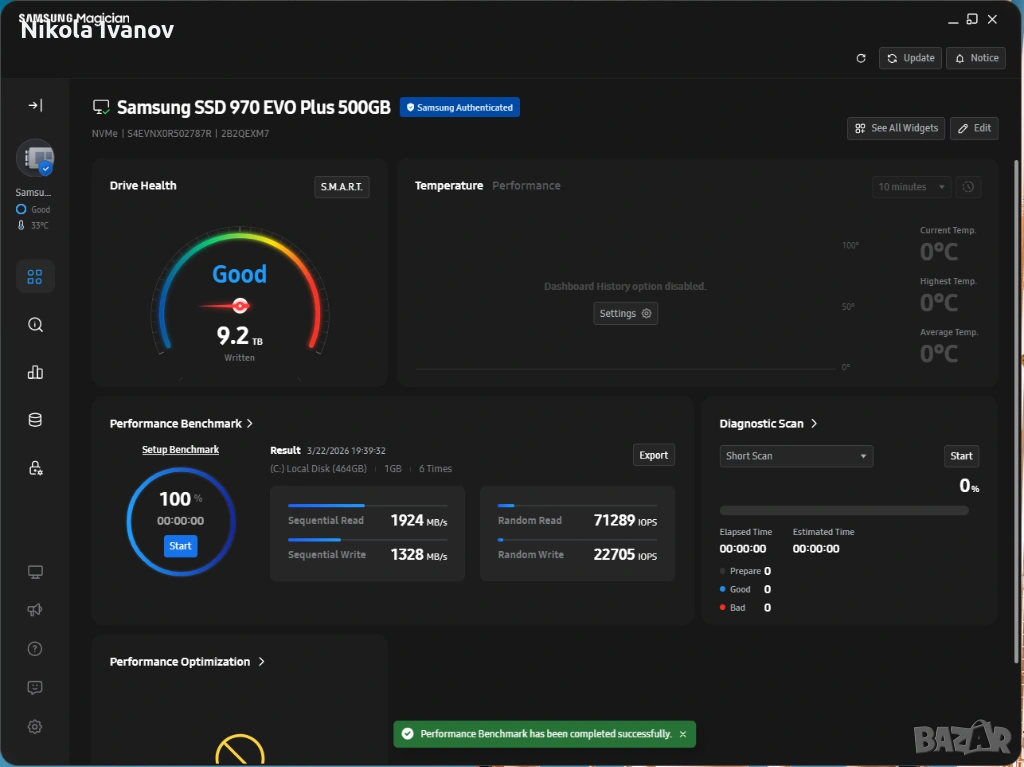Open Performance Benchmark bar chart sidebar icon
Viewport: 1024px width, 767px height.
point(35,372)
